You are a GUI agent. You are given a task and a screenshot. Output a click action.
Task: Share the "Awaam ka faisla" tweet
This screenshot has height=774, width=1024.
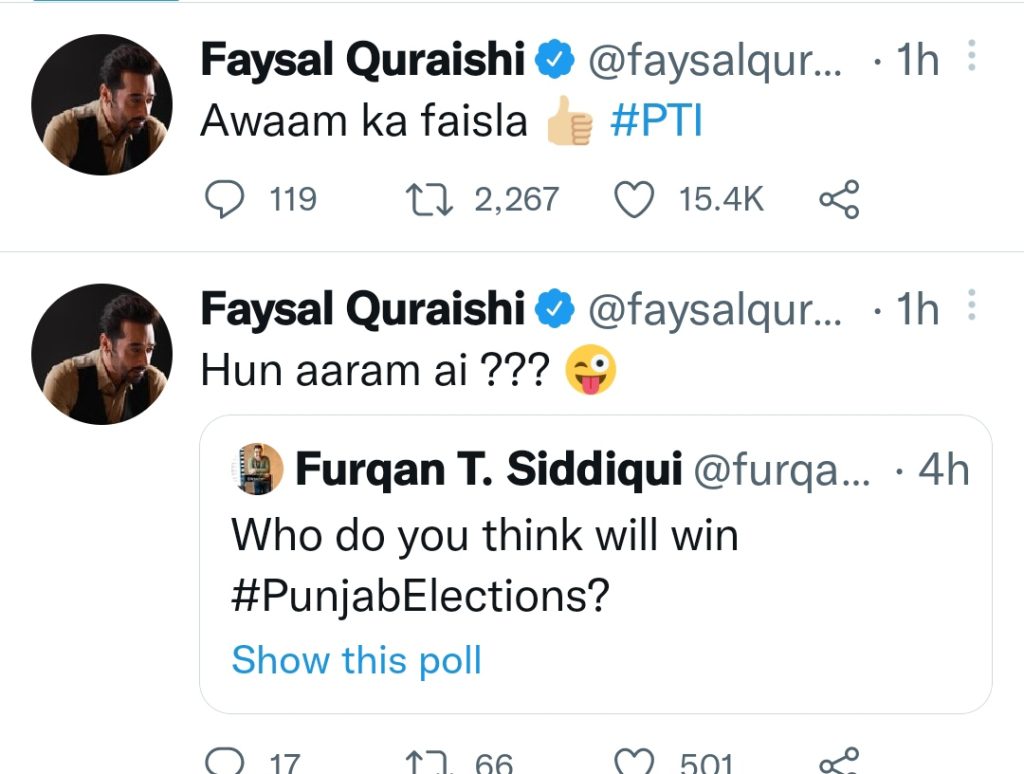838,200
